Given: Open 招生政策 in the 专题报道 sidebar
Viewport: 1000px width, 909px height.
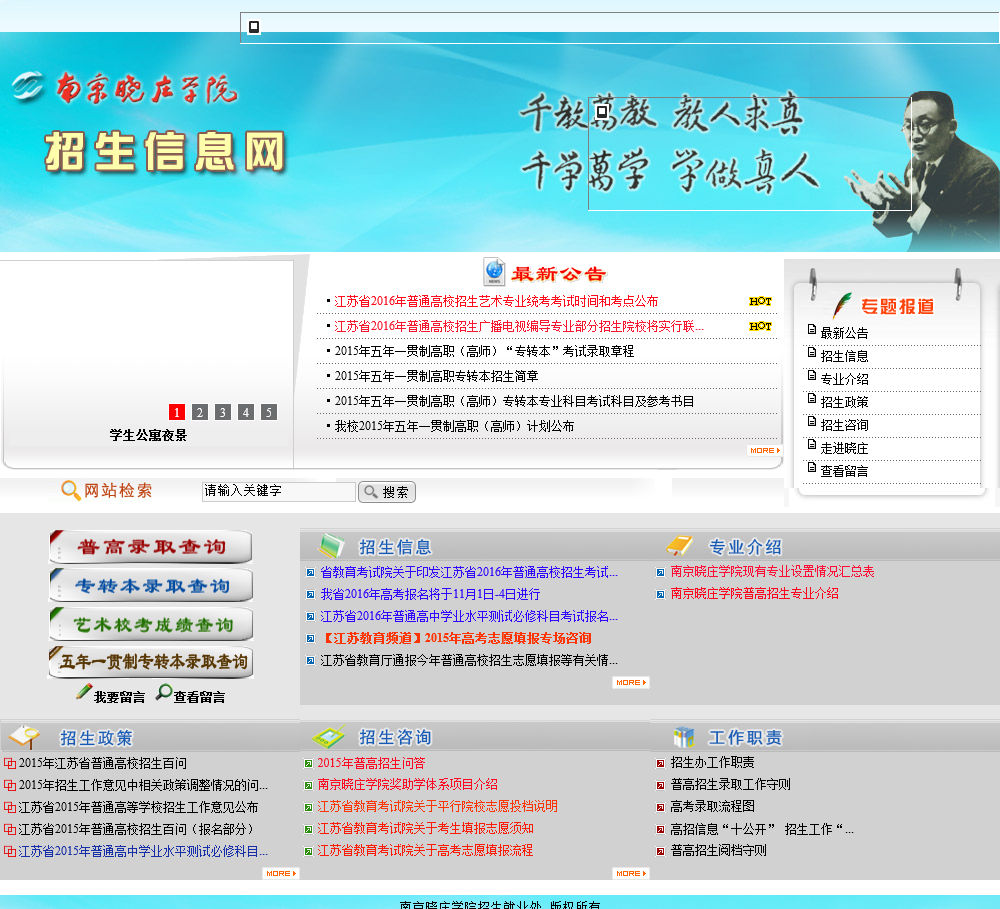Looking at the screenshot, I should [x=844, y=402].
